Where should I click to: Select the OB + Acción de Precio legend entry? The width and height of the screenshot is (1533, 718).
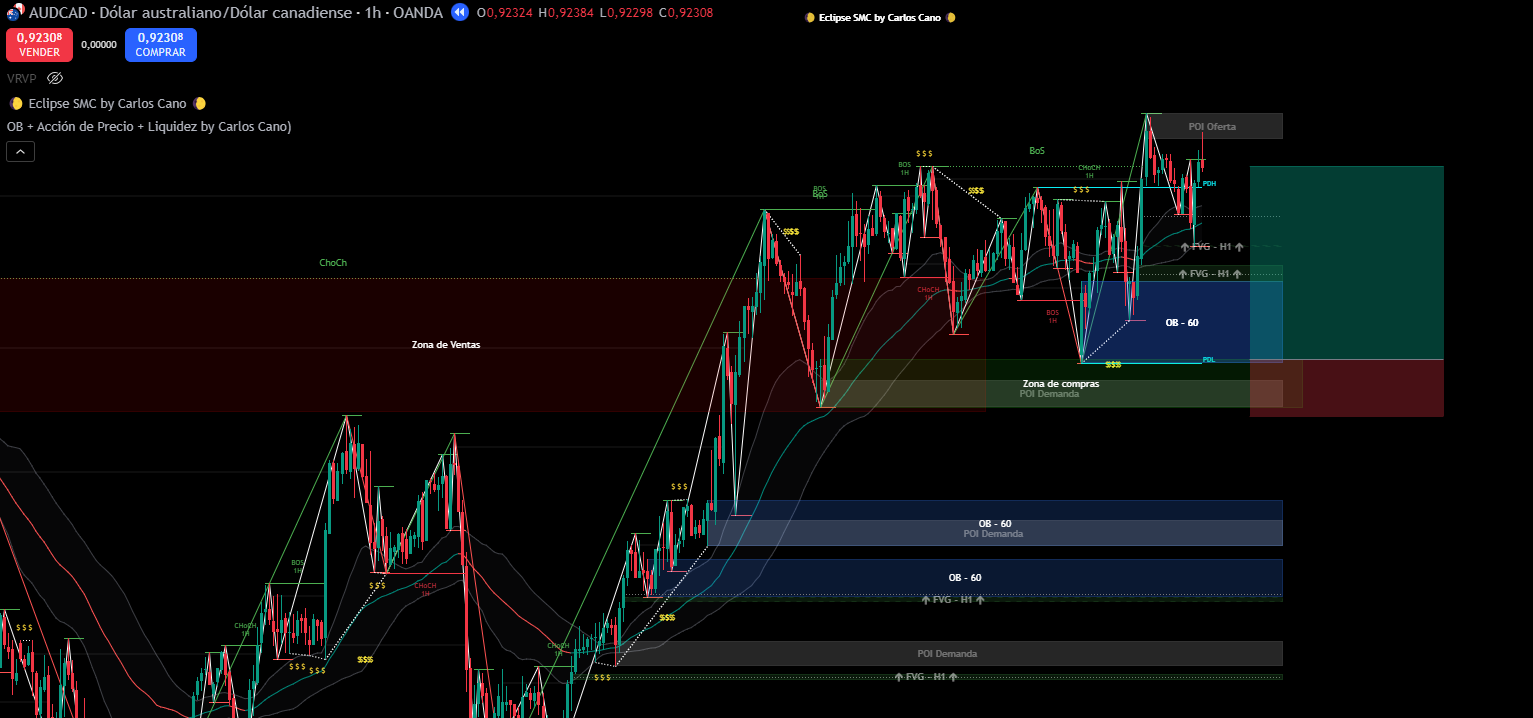[x=148, y=126]
